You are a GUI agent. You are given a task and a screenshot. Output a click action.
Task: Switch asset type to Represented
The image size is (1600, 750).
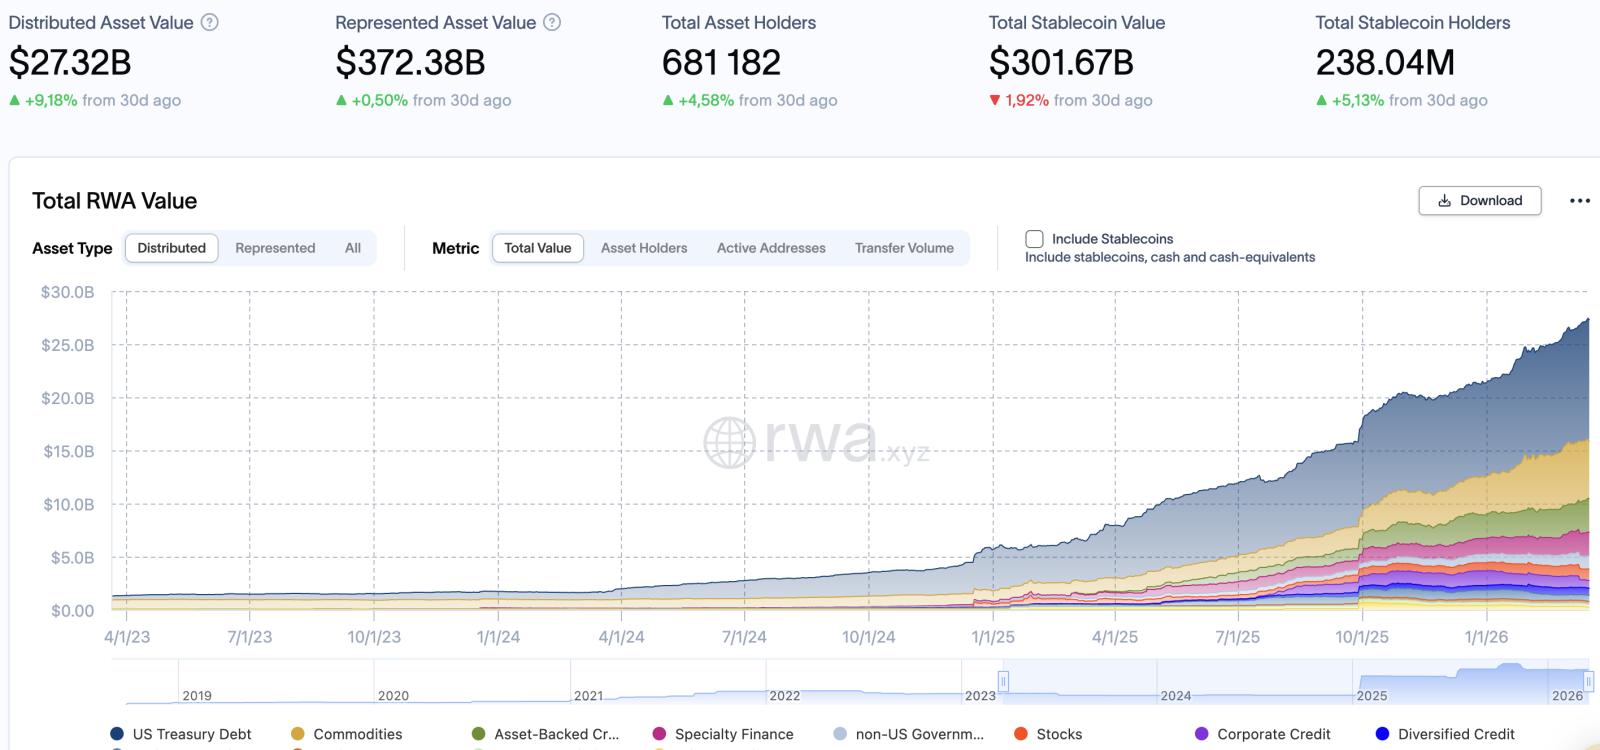tap(275, 248)
